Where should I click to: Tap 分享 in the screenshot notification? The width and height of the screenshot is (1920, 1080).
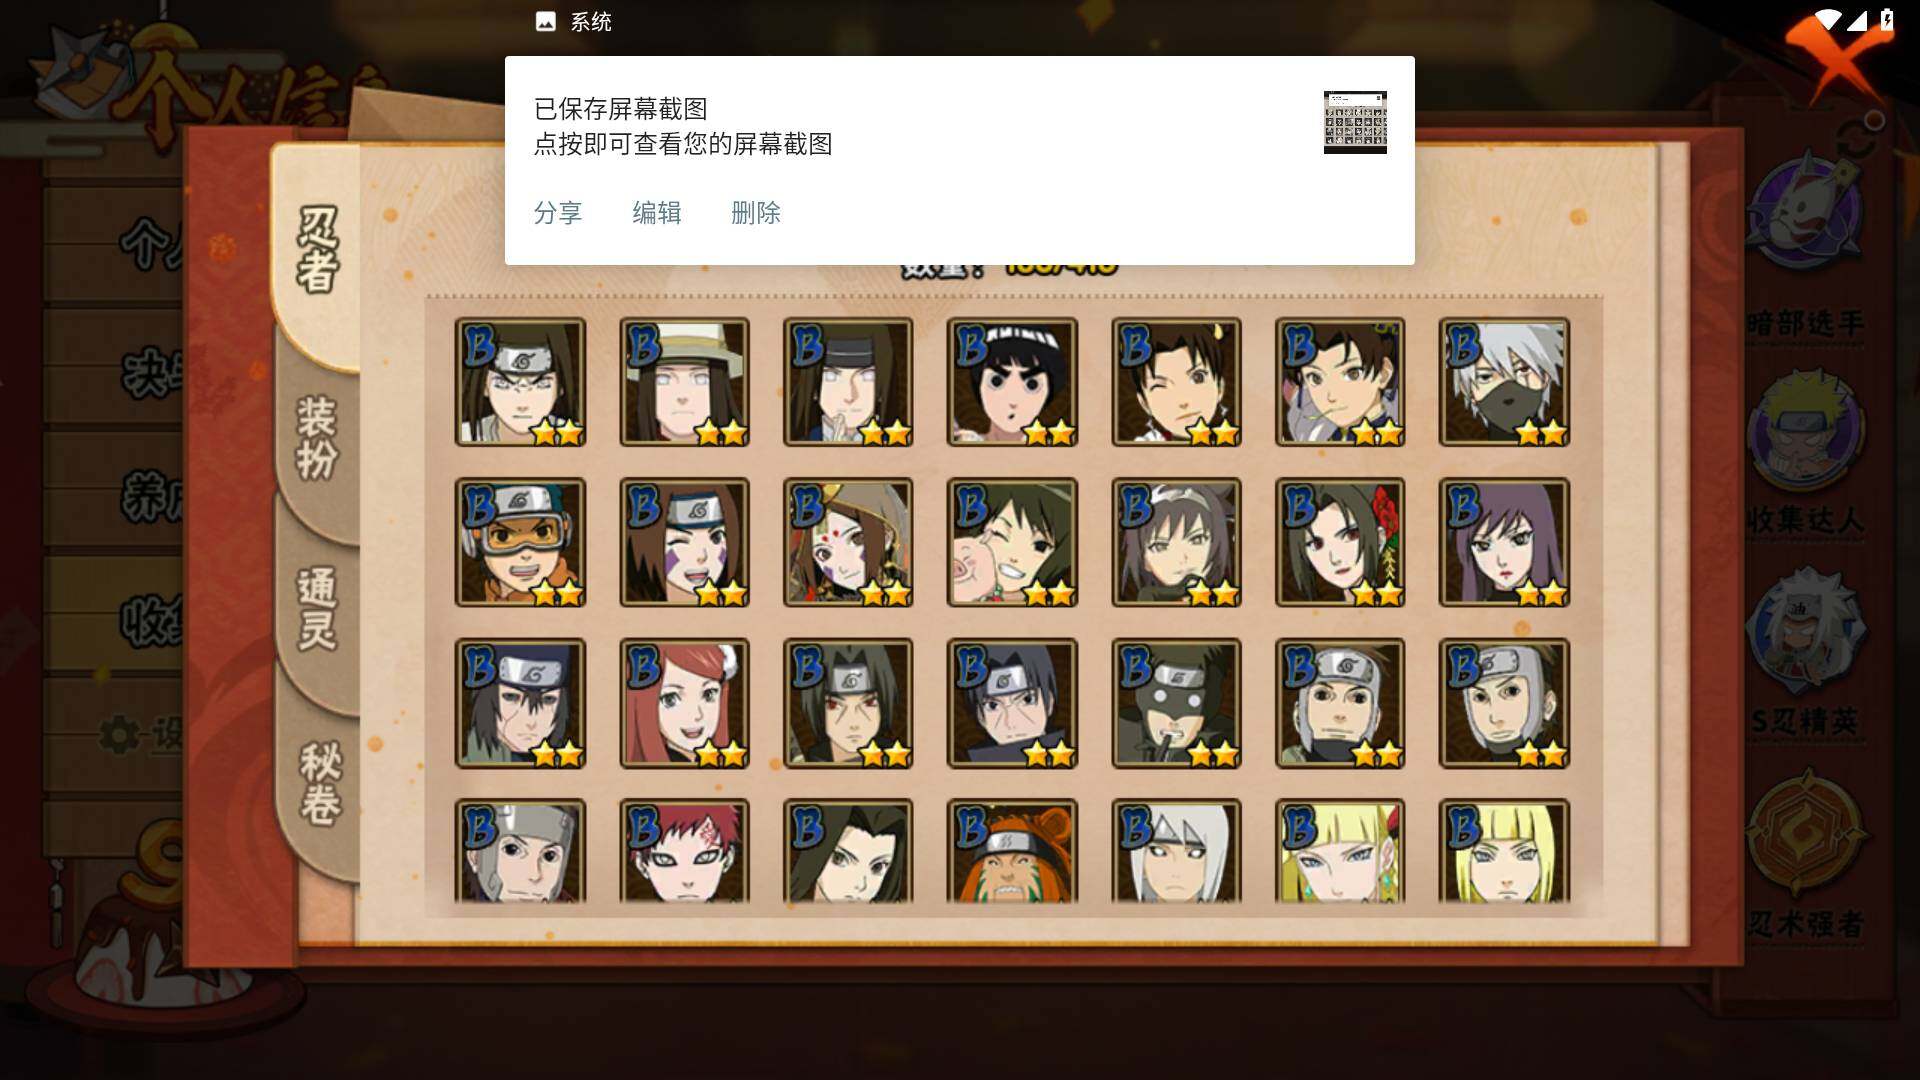pos(558,213)
